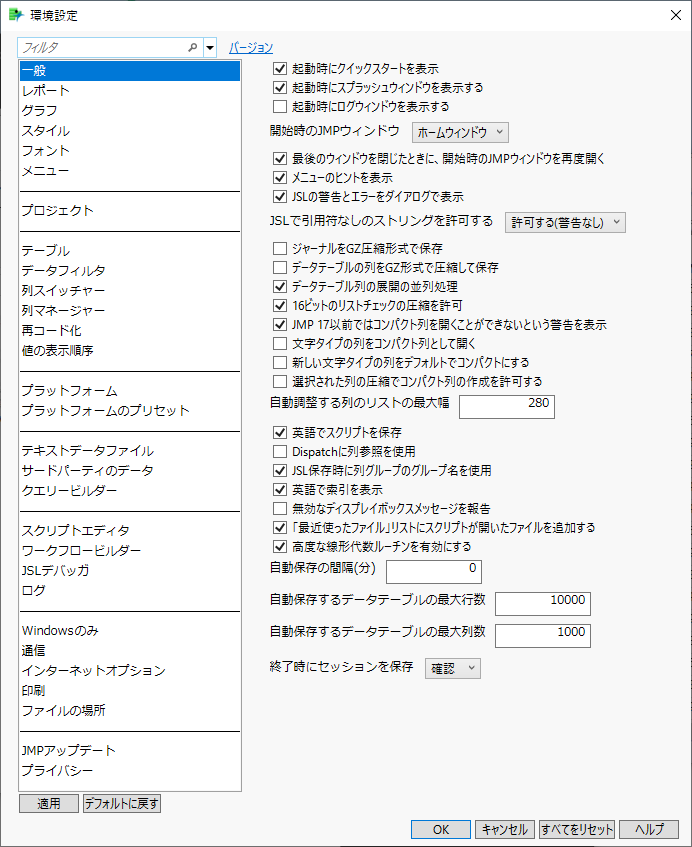
Task: Open the 終了時にセッションを保存 dropdown
Action: (x=452, y=667)
